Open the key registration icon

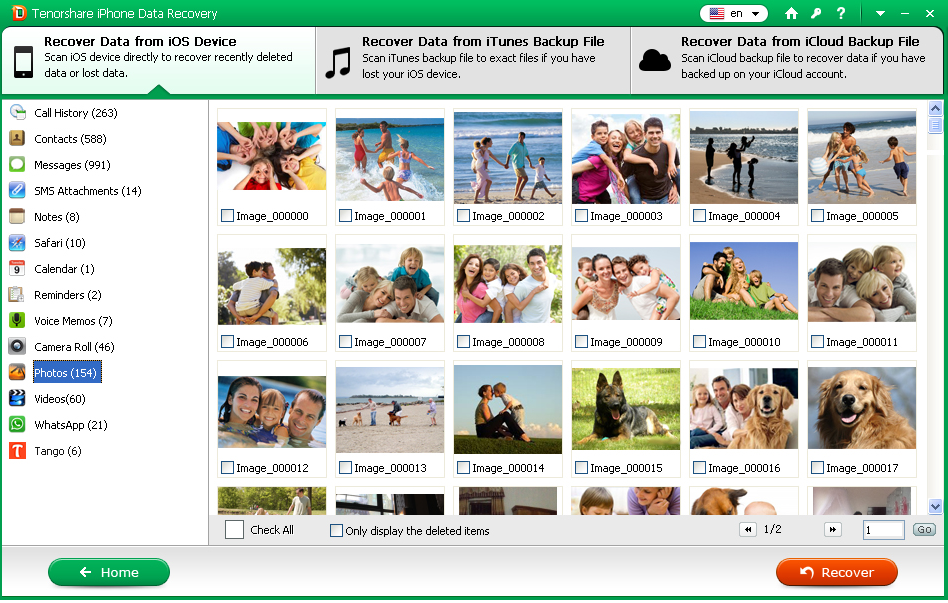pos(816,13)
